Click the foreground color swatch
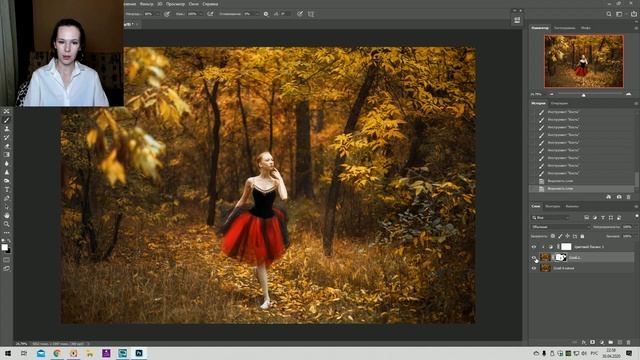Screen dimensions: 640x360 [4, 247]
